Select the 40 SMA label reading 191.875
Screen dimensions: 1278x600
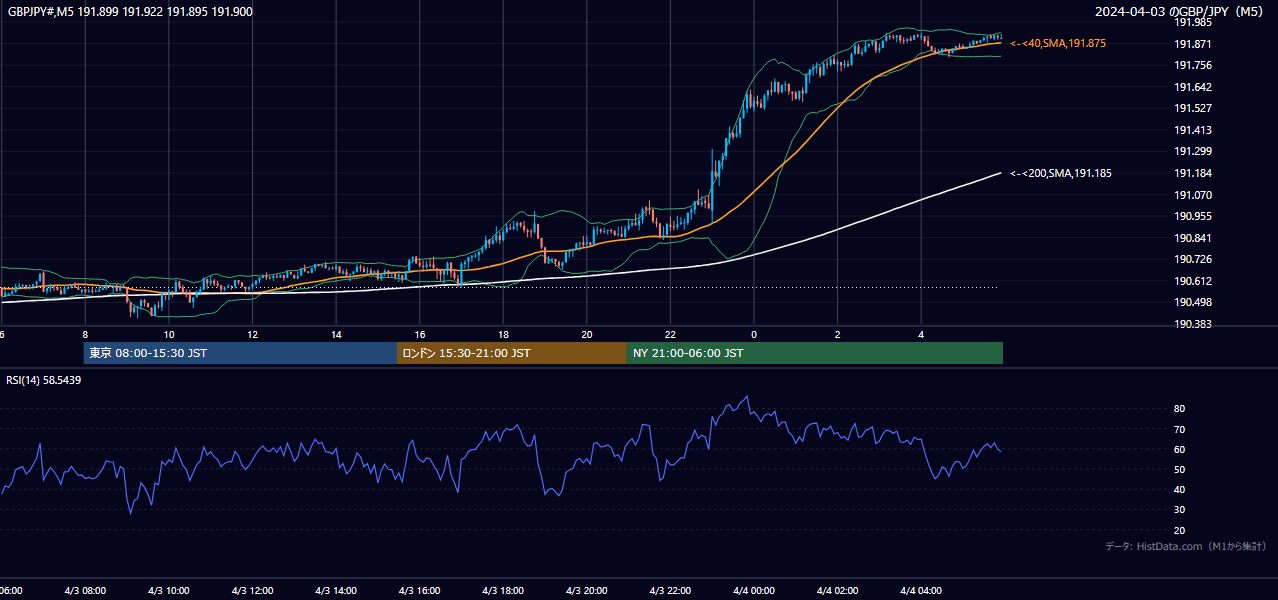click(x=1058, y=44)
